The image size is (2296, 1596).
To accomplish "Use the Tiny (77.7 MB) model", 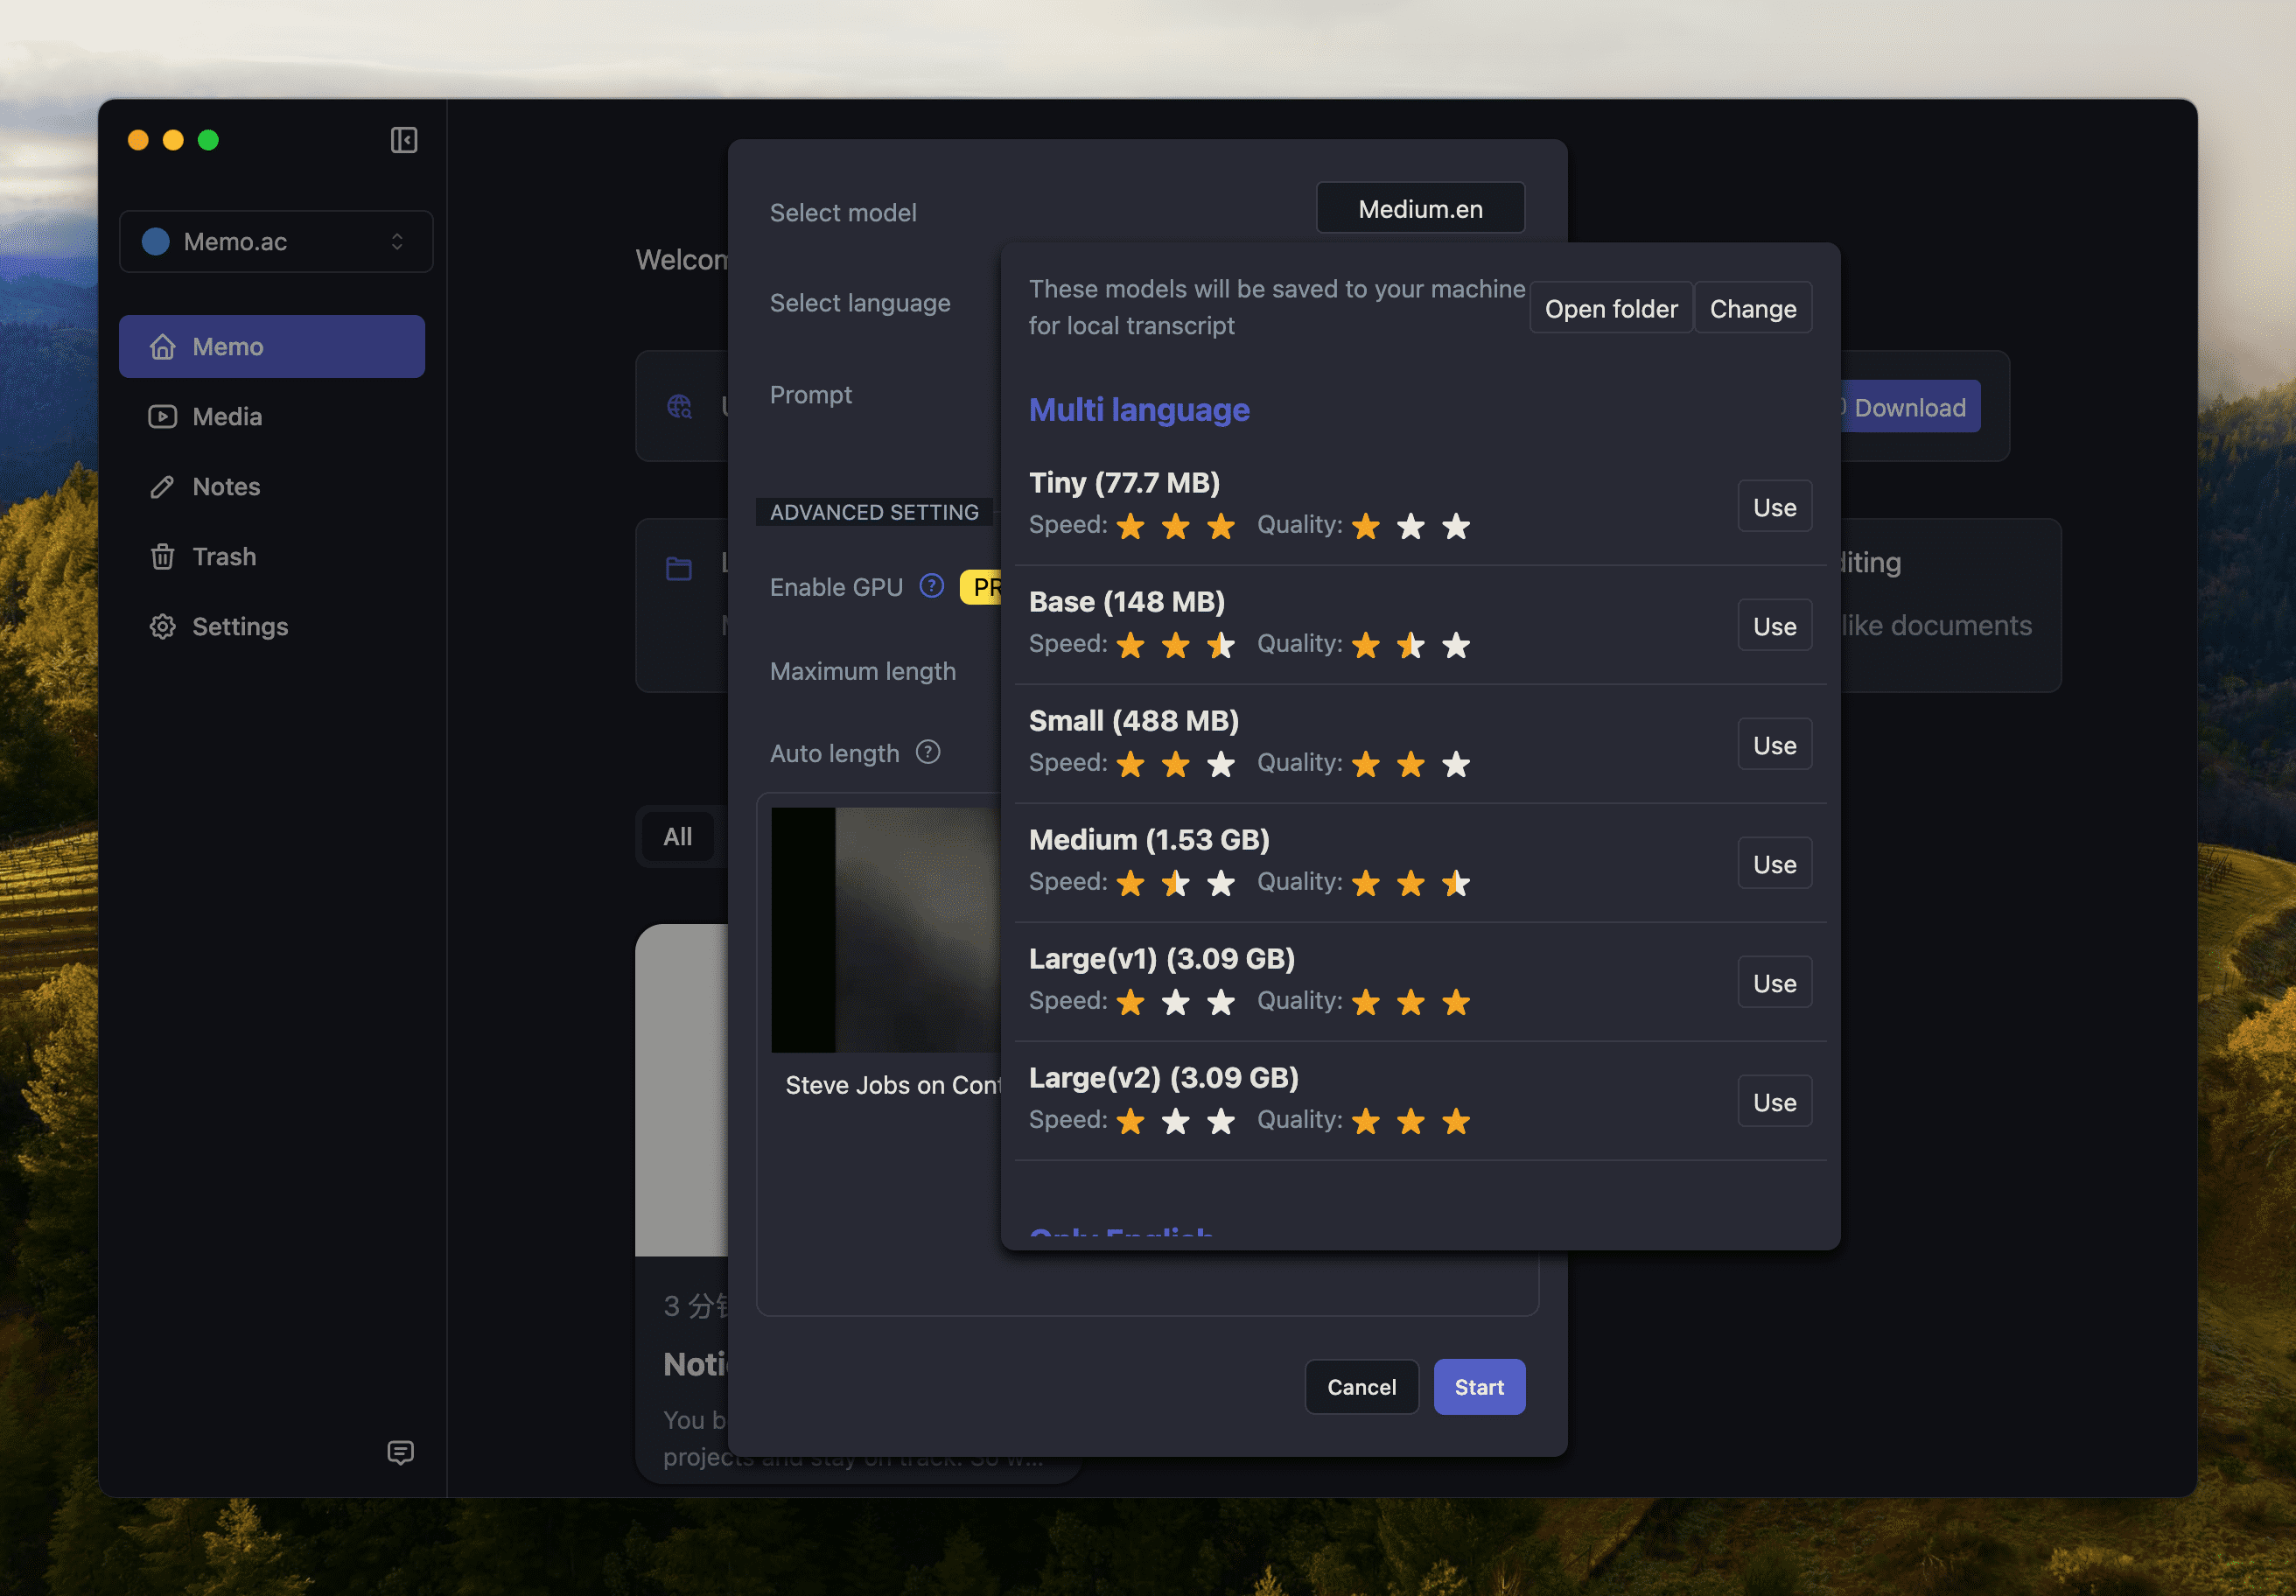I will click(1773, 507).
